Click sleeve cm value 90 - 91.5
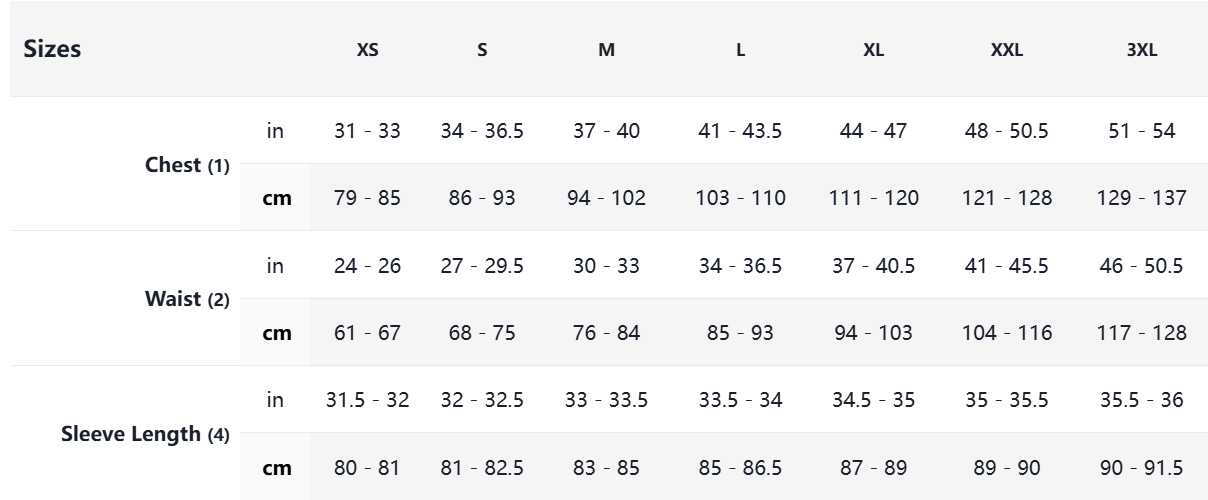 1141,468
